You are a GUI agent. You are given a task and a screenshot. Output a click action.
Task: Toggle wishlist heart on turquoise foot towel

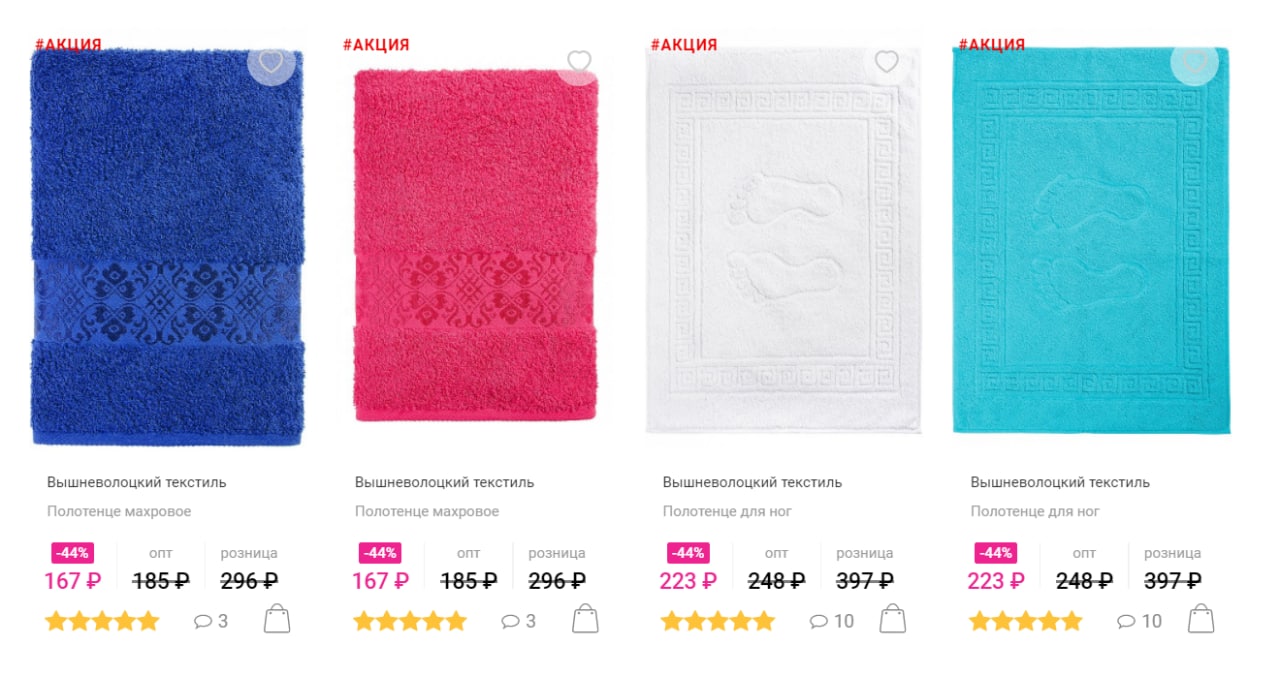click(1194, 62)
